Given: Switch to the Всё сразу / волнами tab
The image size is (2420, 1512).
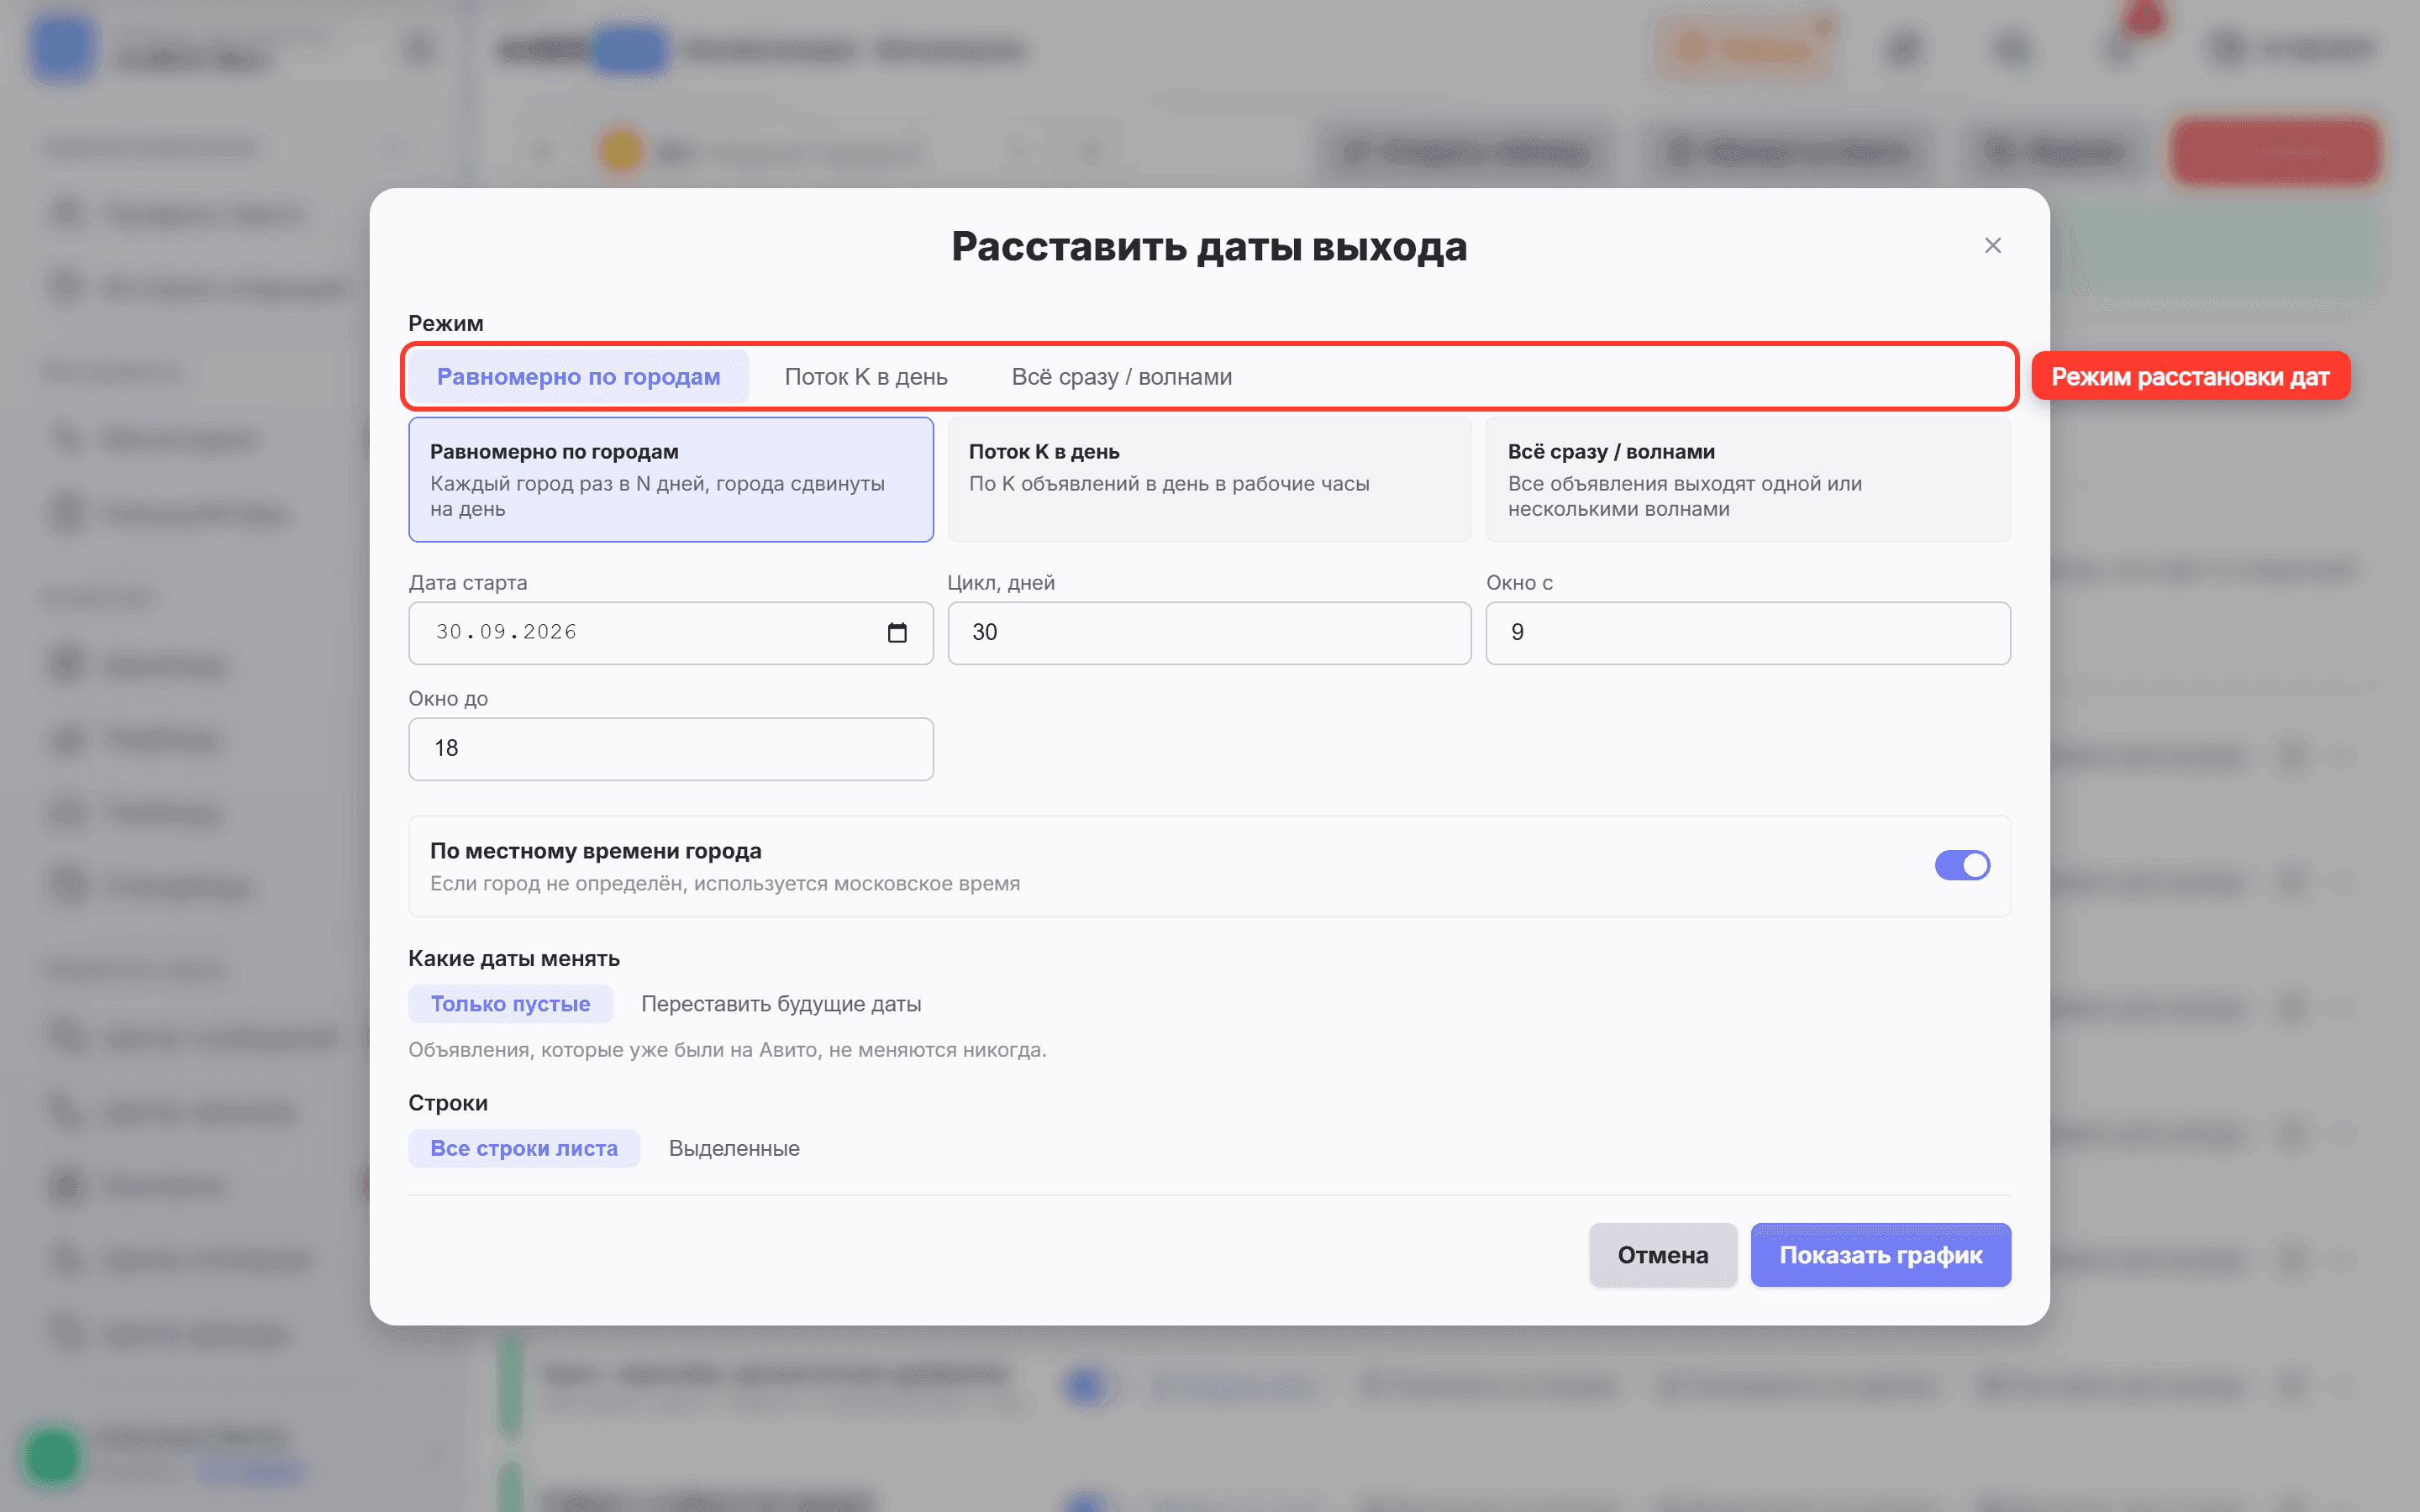Looking at the screenshot, I should [x=1121, y=377].
